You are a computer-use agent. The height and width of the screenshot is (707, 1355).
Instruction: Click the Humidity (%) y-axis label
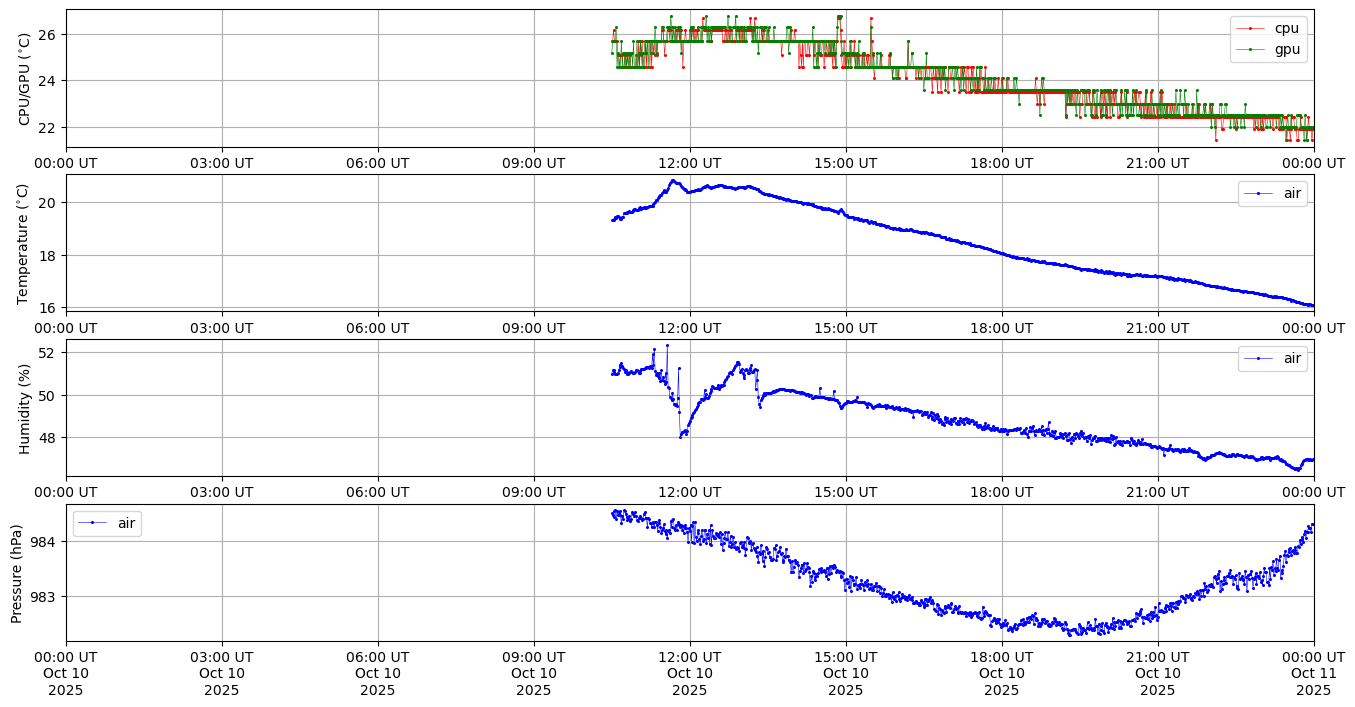click(x=25, y=408)
